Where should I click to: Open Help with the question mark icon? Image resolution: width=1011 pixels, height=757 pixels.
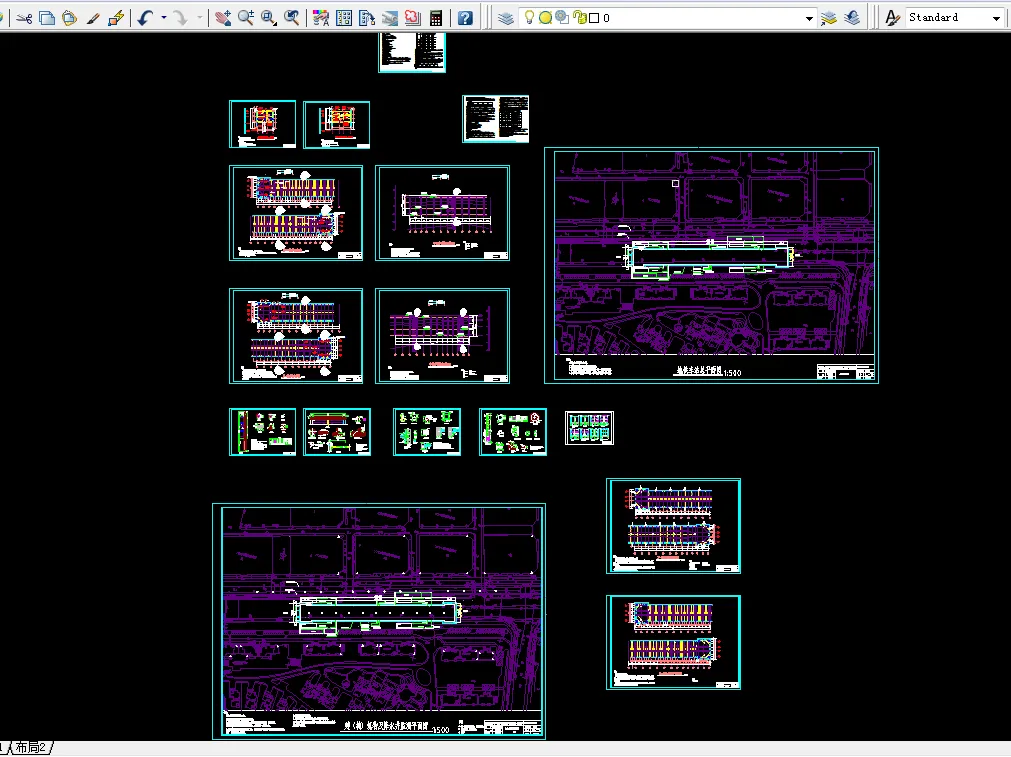click(x=465, y=18)
